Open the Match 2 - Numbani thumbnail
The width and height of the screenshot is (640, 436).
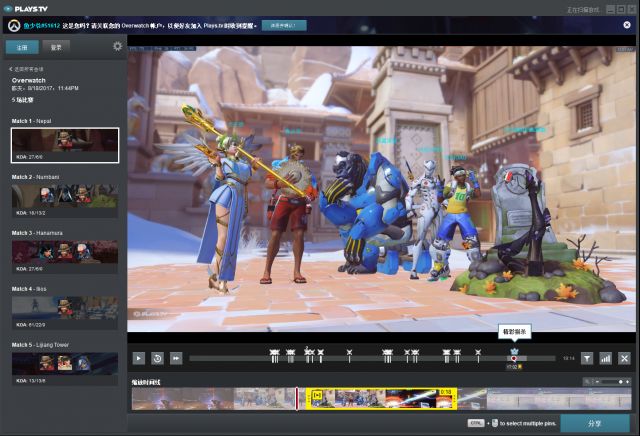[x=65, y=201]
